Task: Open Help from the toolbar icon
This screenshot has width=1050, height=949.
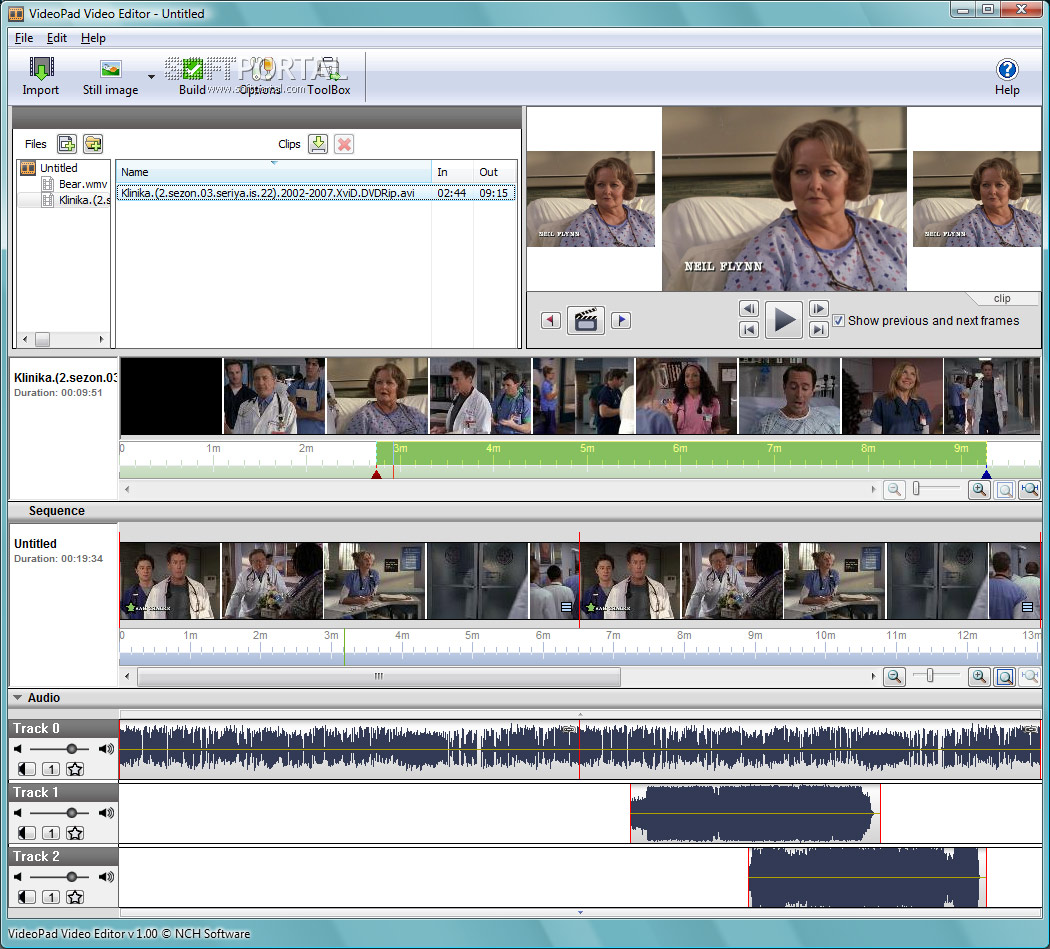Action: tap(1007, 70)
